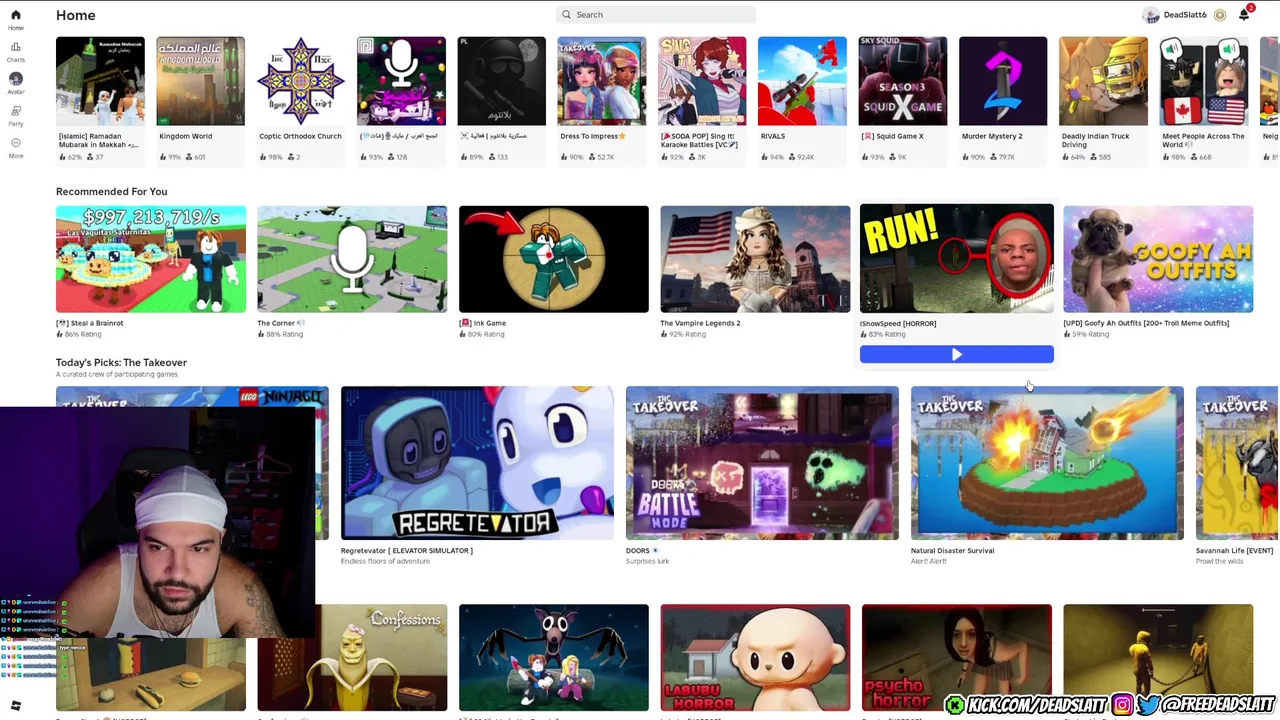The width and height of the screenshot is (1280, 720).
Task: Open the Savannah Life [EVENT] card
Action: (1237, 463)
